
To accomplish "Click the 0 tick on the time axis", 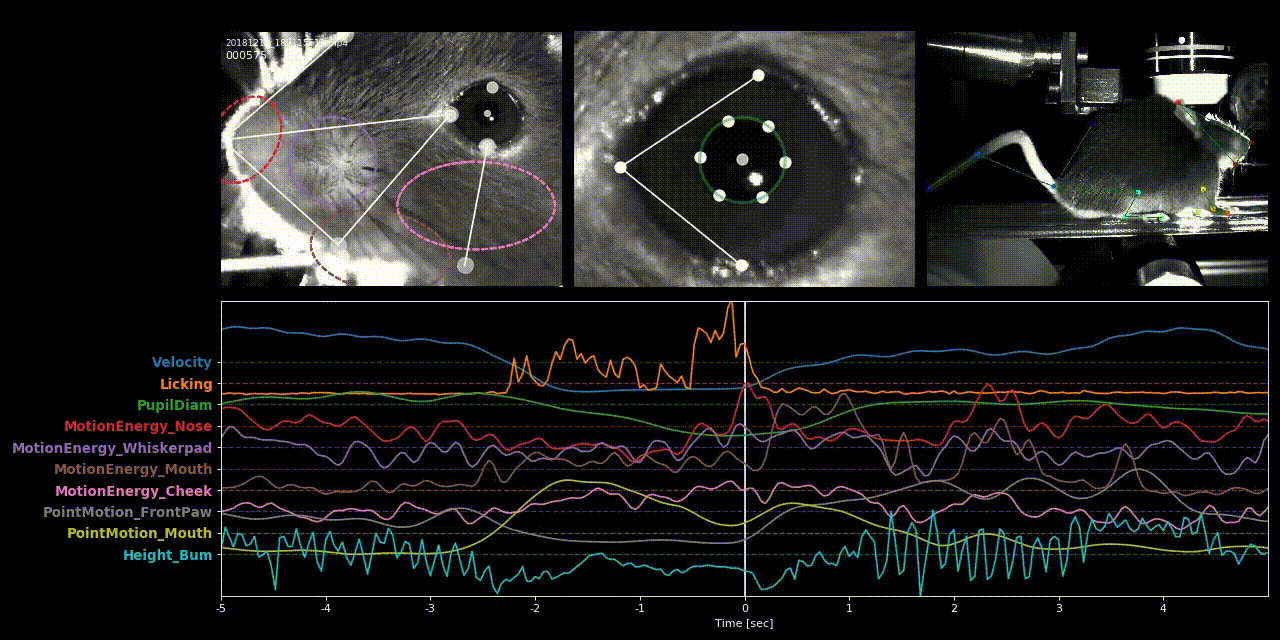I will (745, 607).
